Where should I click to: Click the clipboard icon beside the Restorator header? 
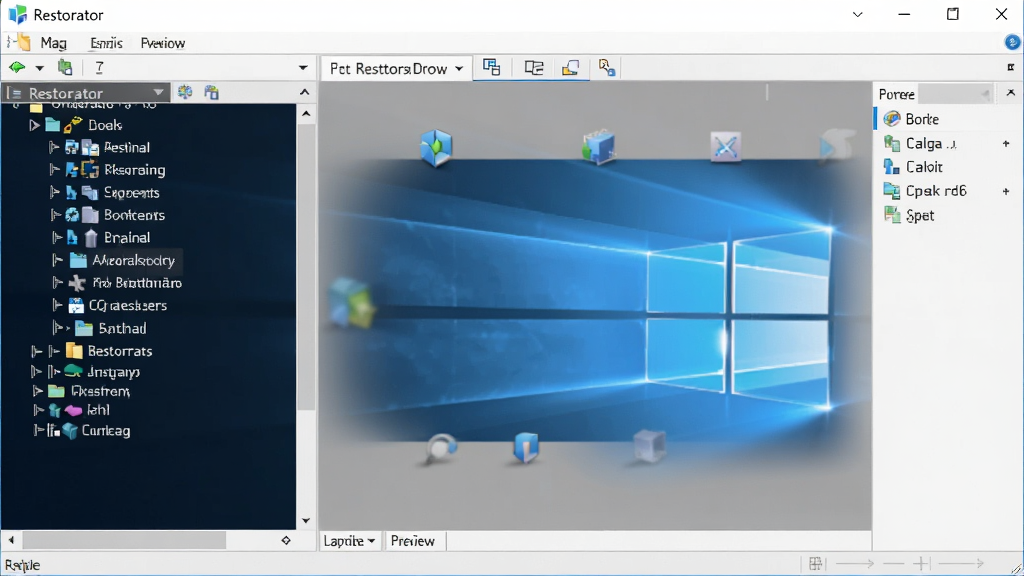click(x=212, y=92)
